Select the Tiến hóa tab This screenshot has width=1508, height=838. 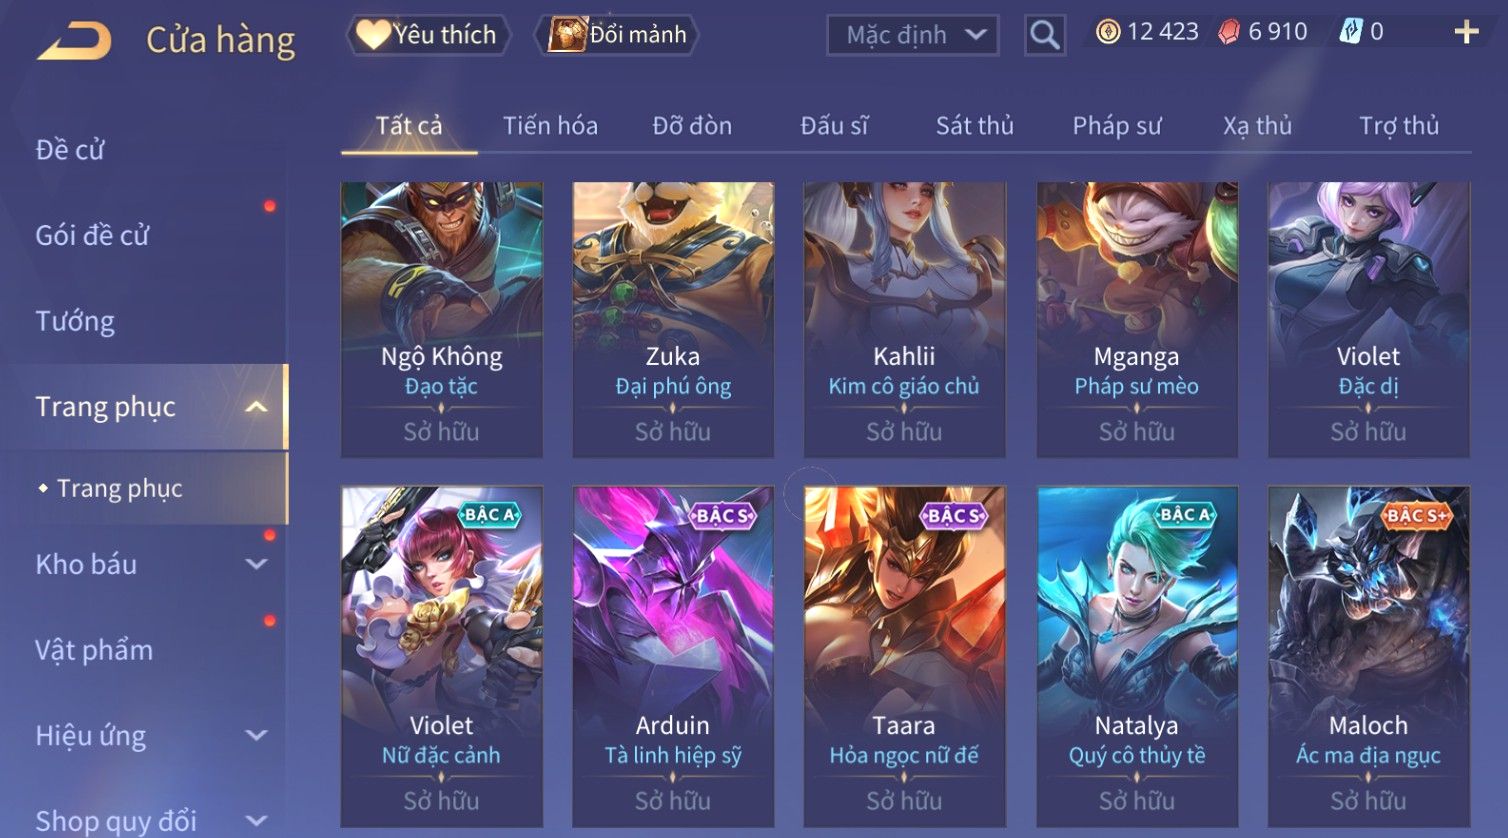click(550, 126)
